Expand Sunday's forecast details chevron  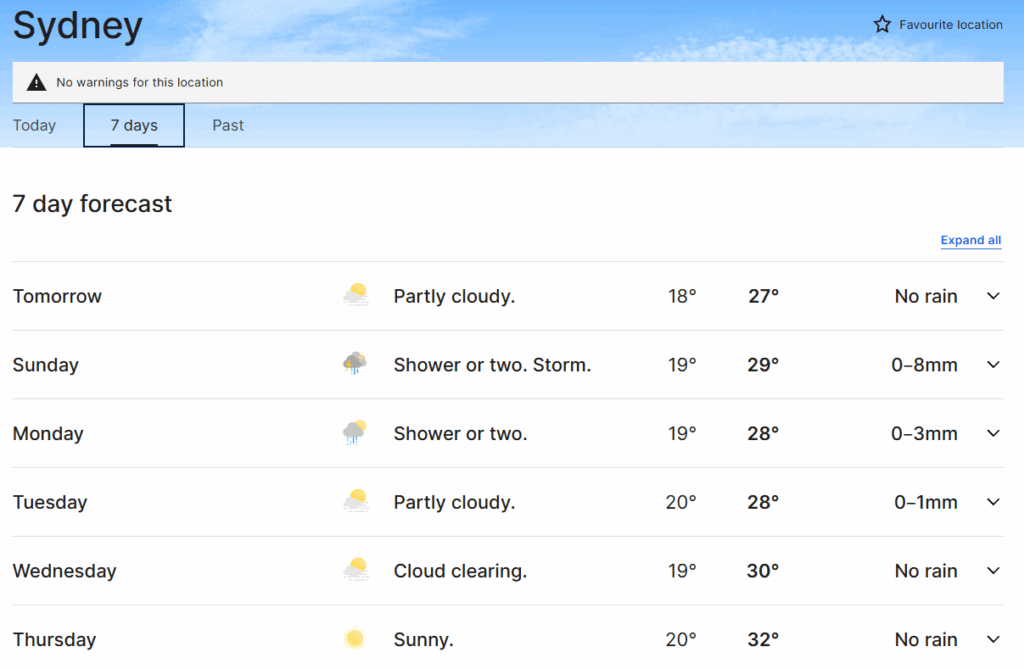pos(993,365)
